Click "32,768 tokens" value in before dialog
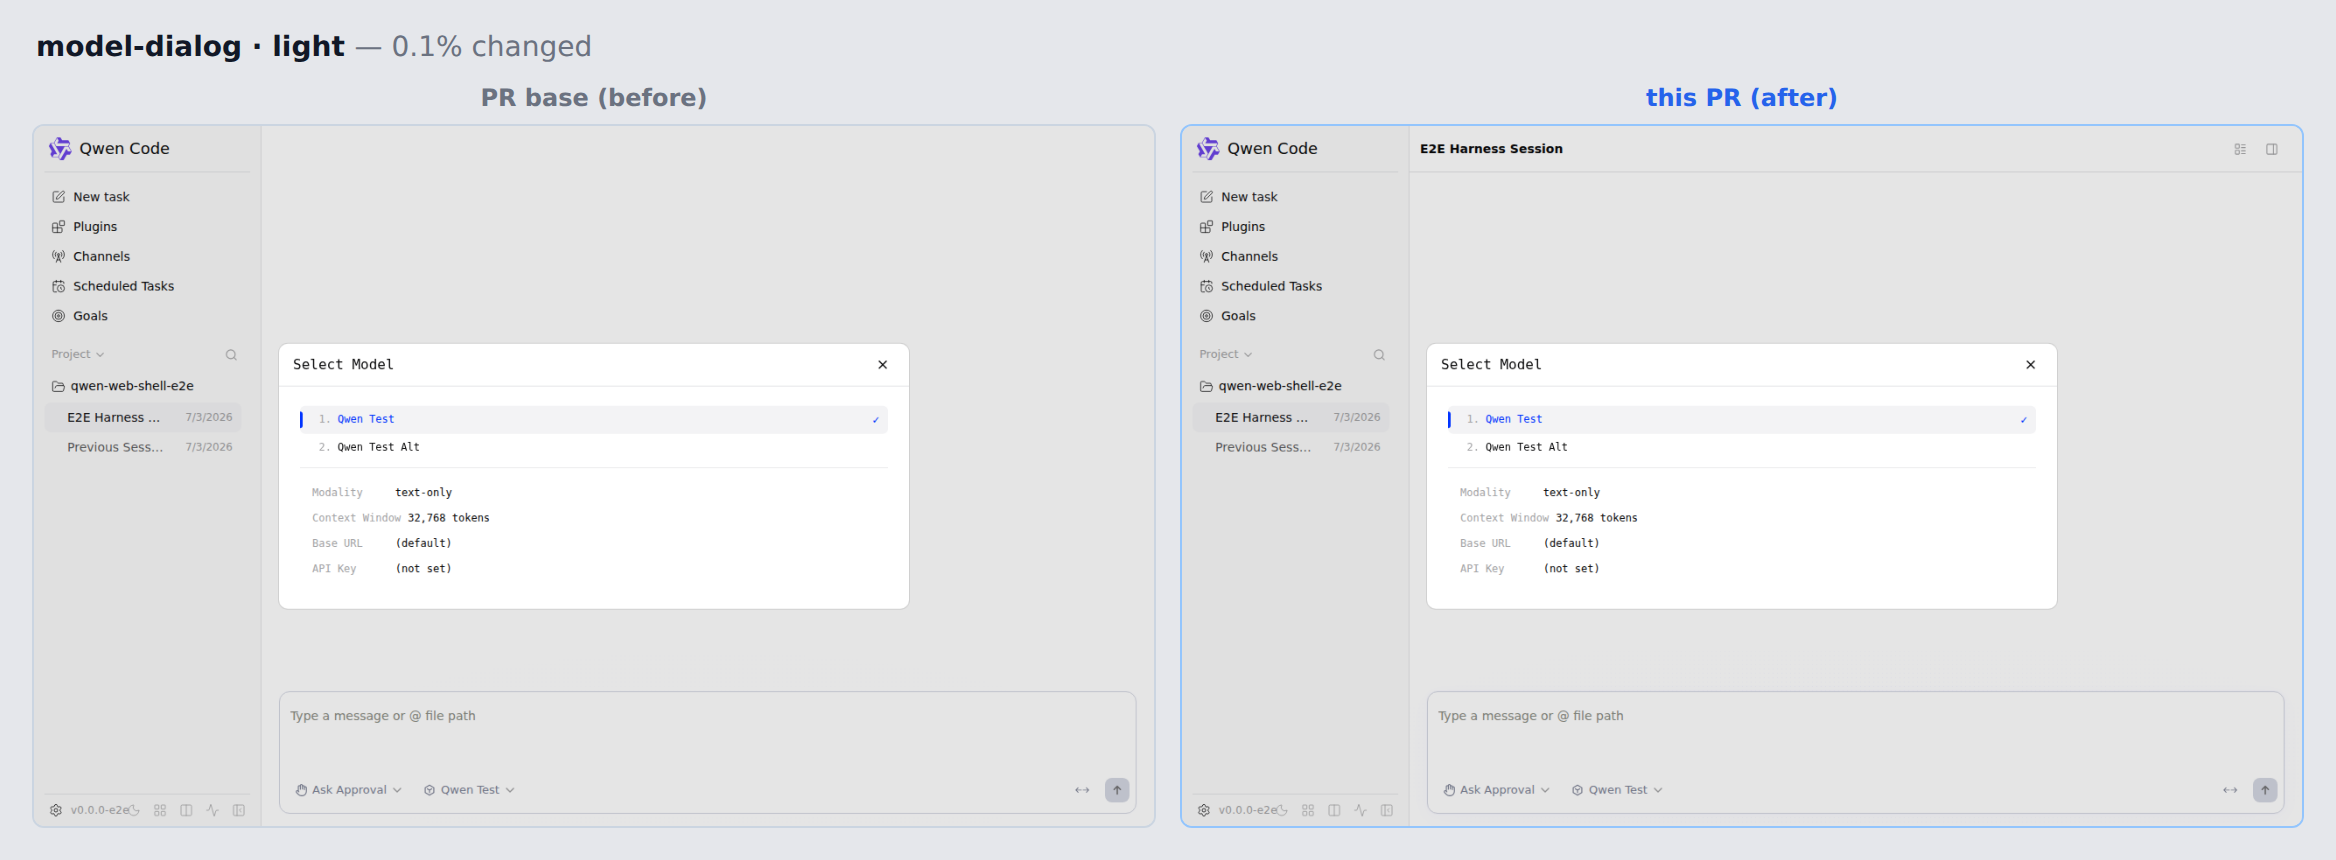 448,518
